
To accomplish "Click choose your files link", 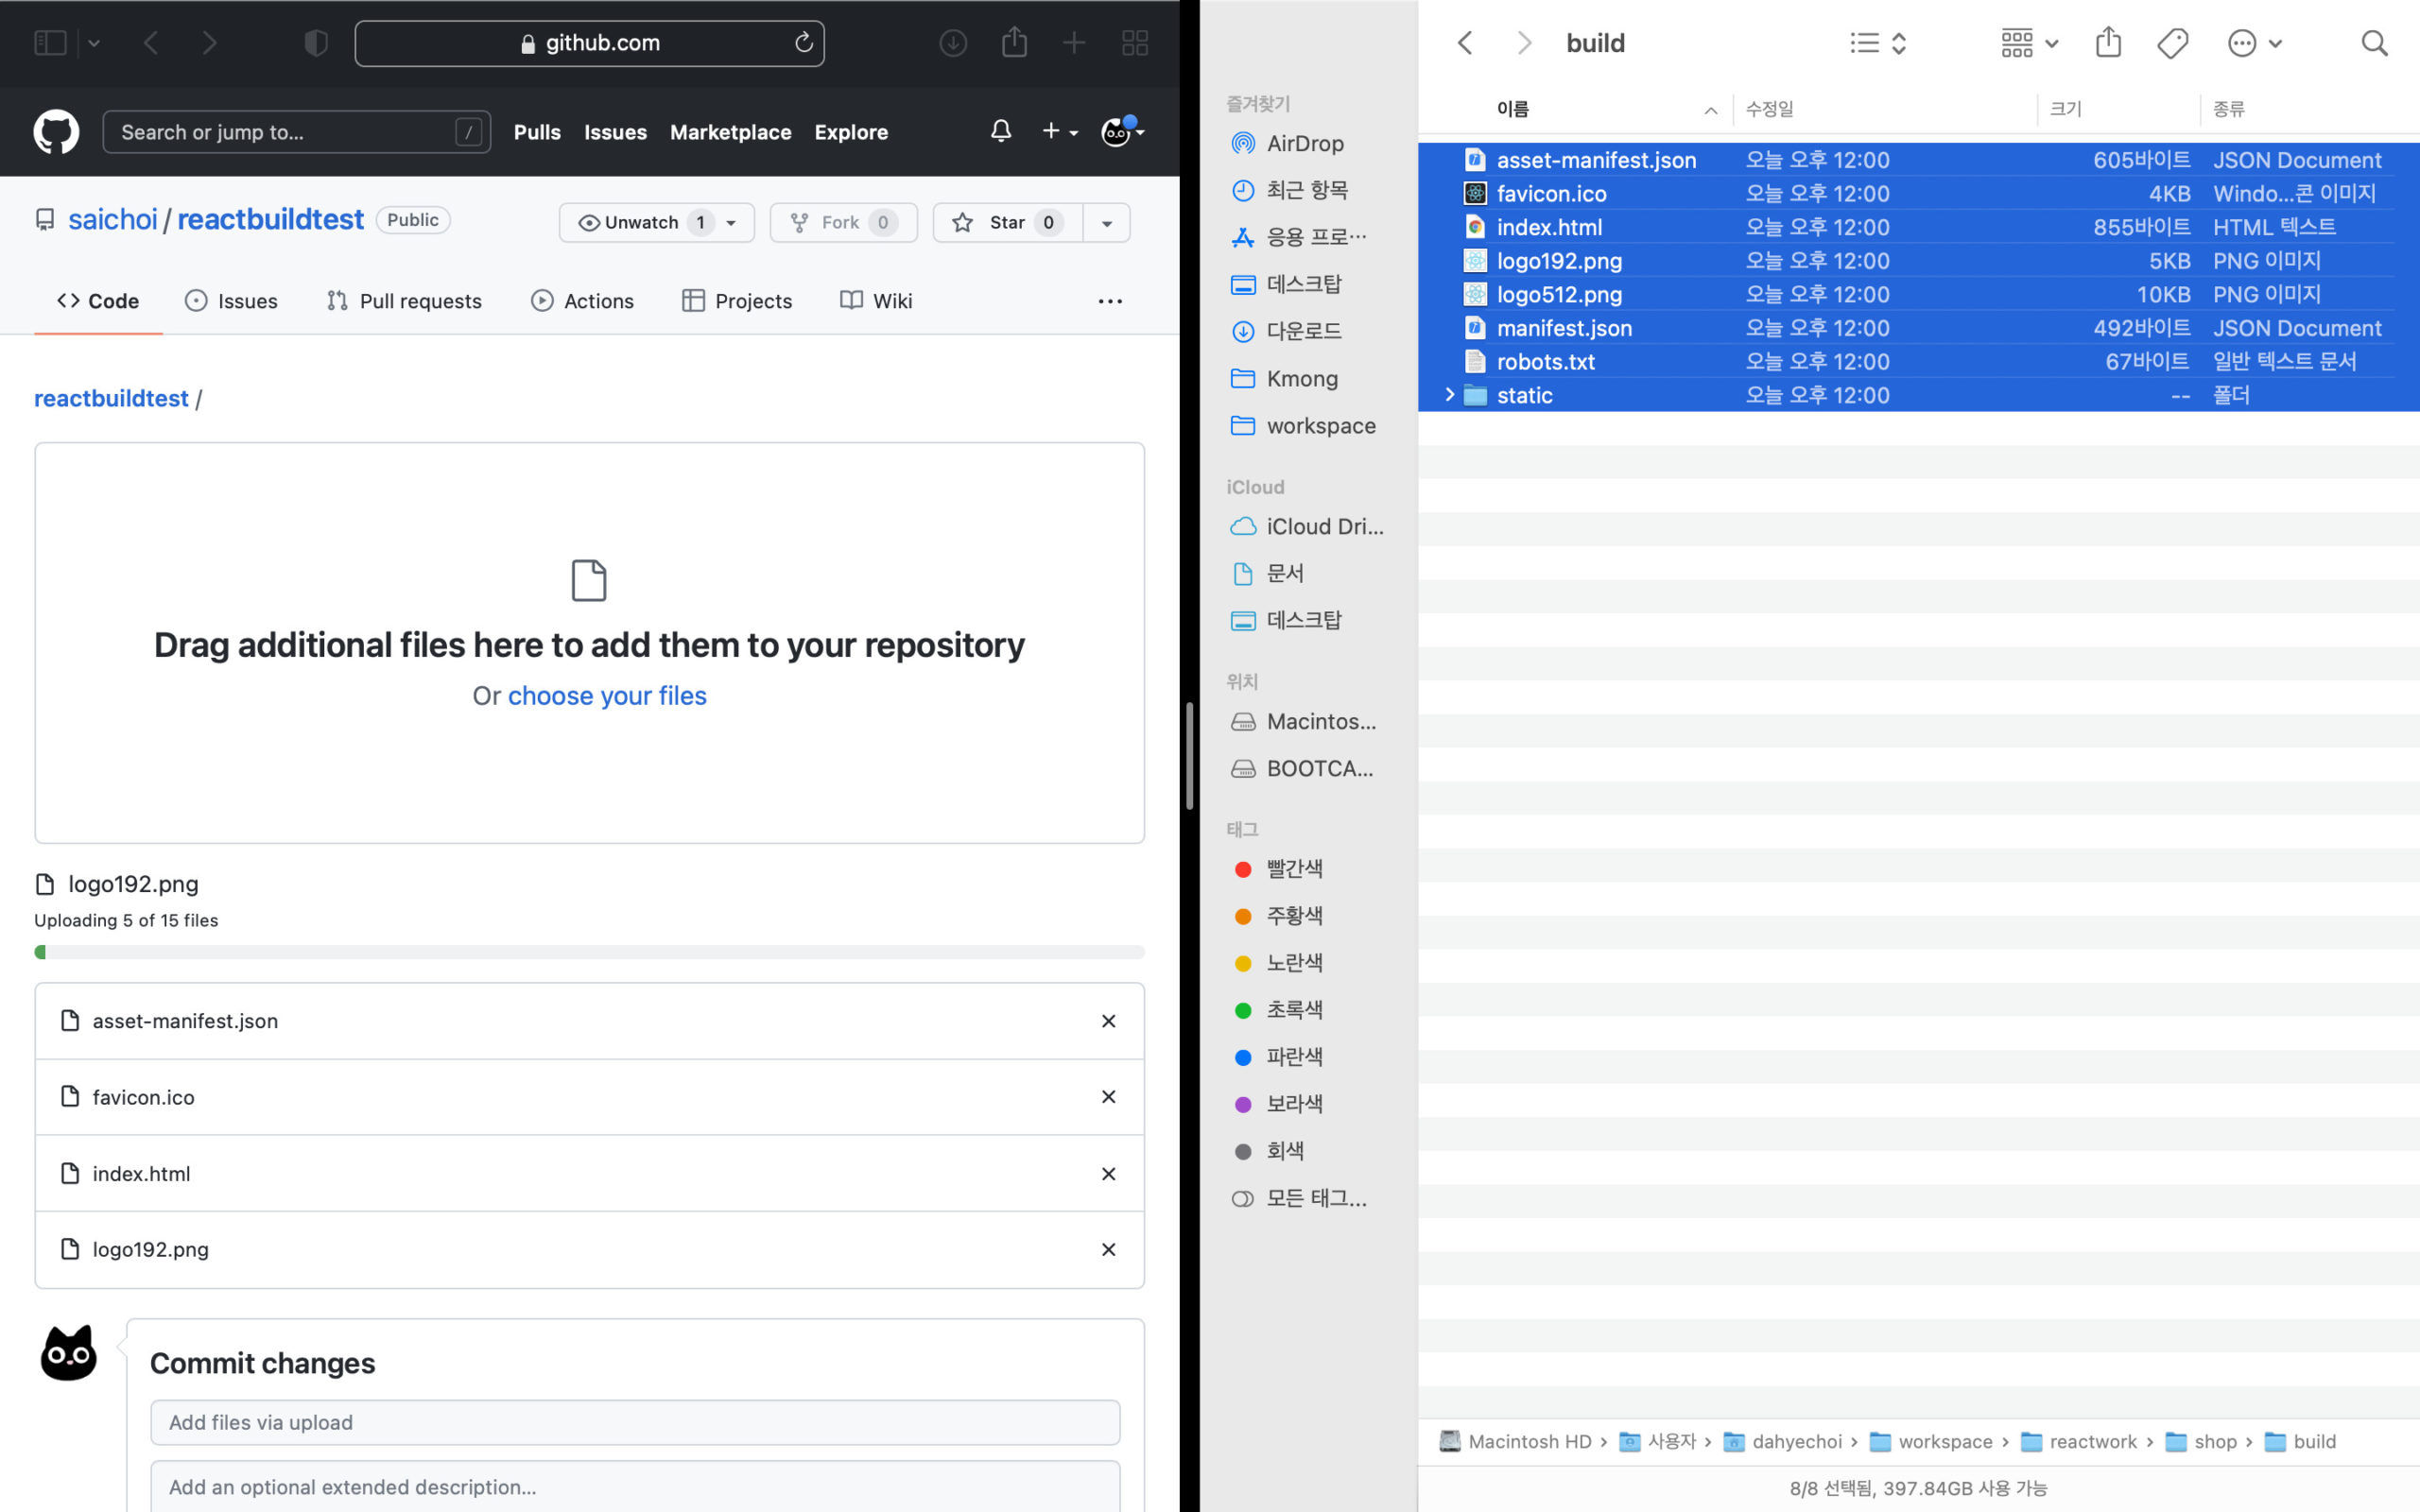I will point(607,696).
